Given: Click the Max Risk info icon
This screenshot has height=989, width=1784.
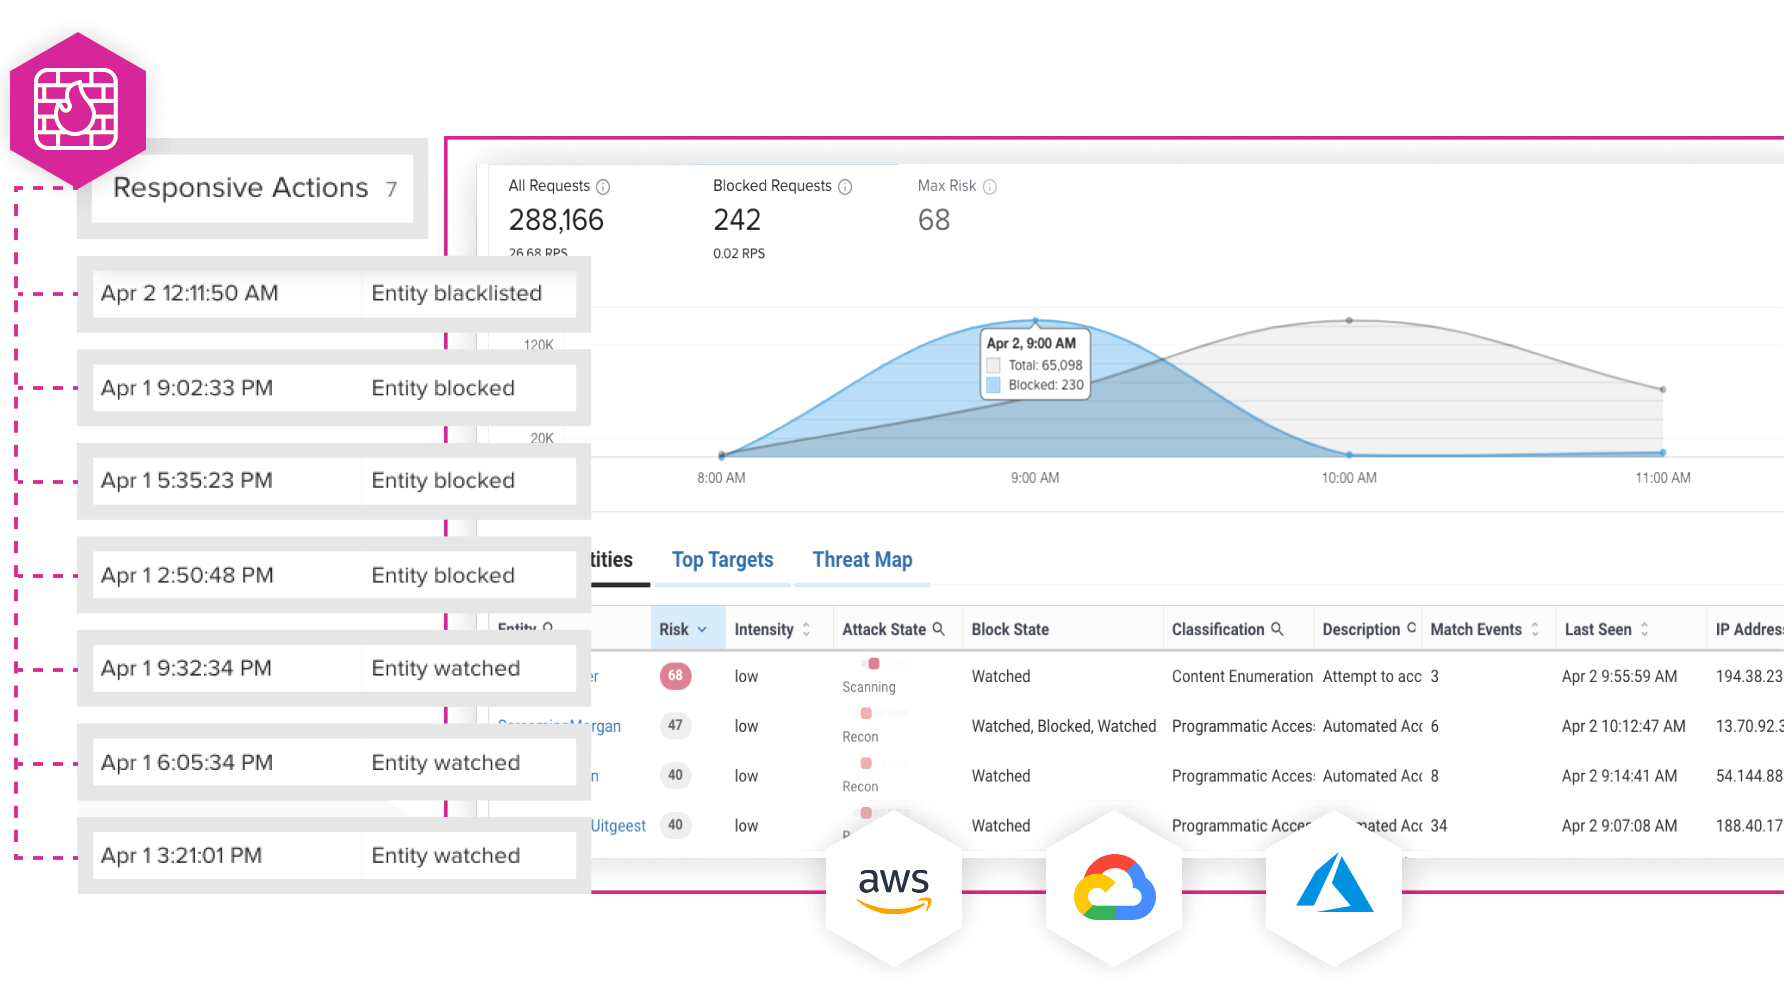Looking at the screenshot, I should coord(990,187).
